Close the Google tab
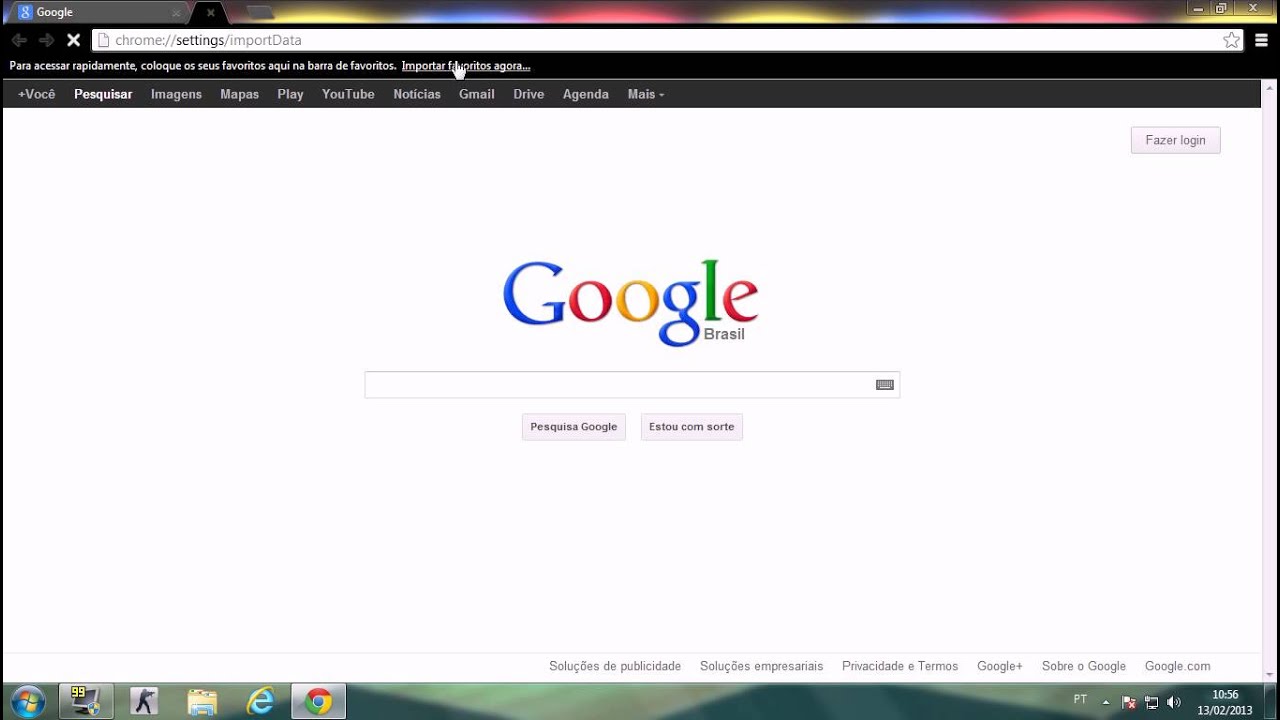The height and width of the screenshot is (720, 1280). point(176,13)
